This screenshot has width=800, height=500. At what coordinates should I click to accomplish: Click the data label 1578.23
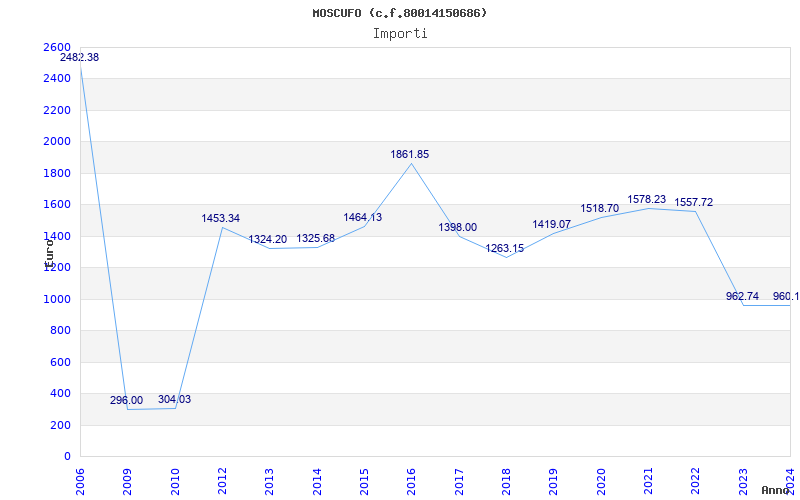tap(646, 199)
